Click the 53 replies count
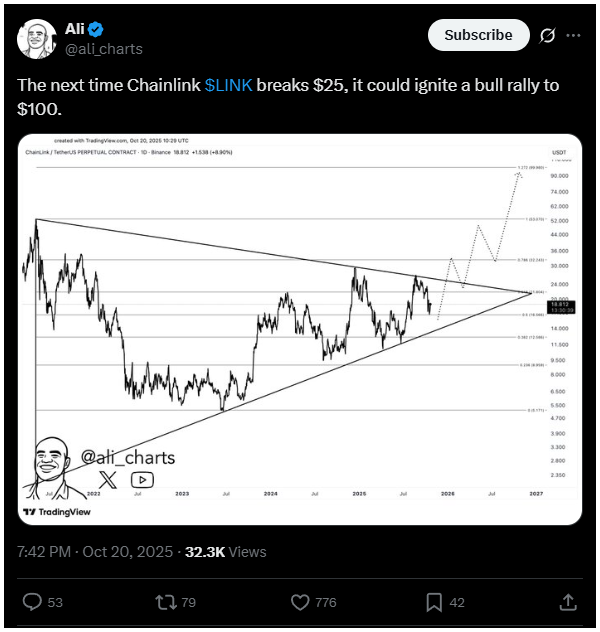This screenshot has height=632, width=600. coord(55,602)
